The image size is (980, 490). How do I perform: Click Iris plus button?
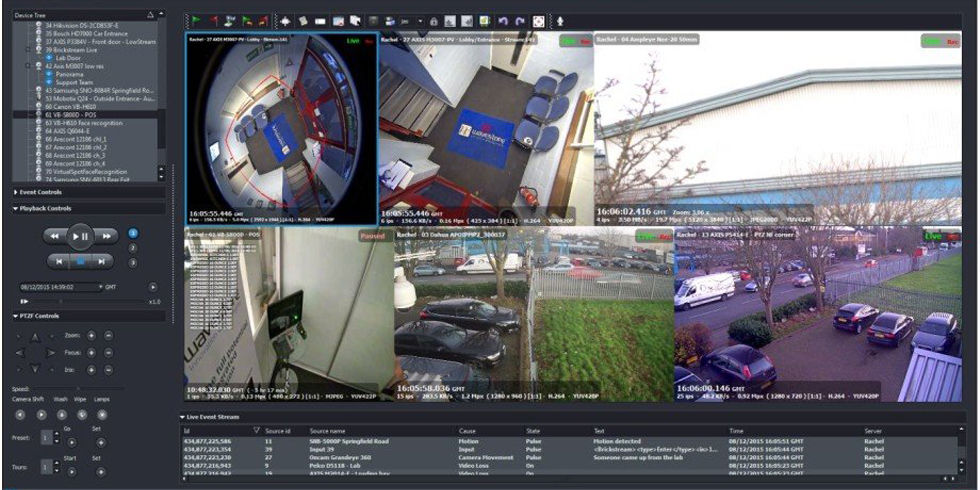pos(91,370)
